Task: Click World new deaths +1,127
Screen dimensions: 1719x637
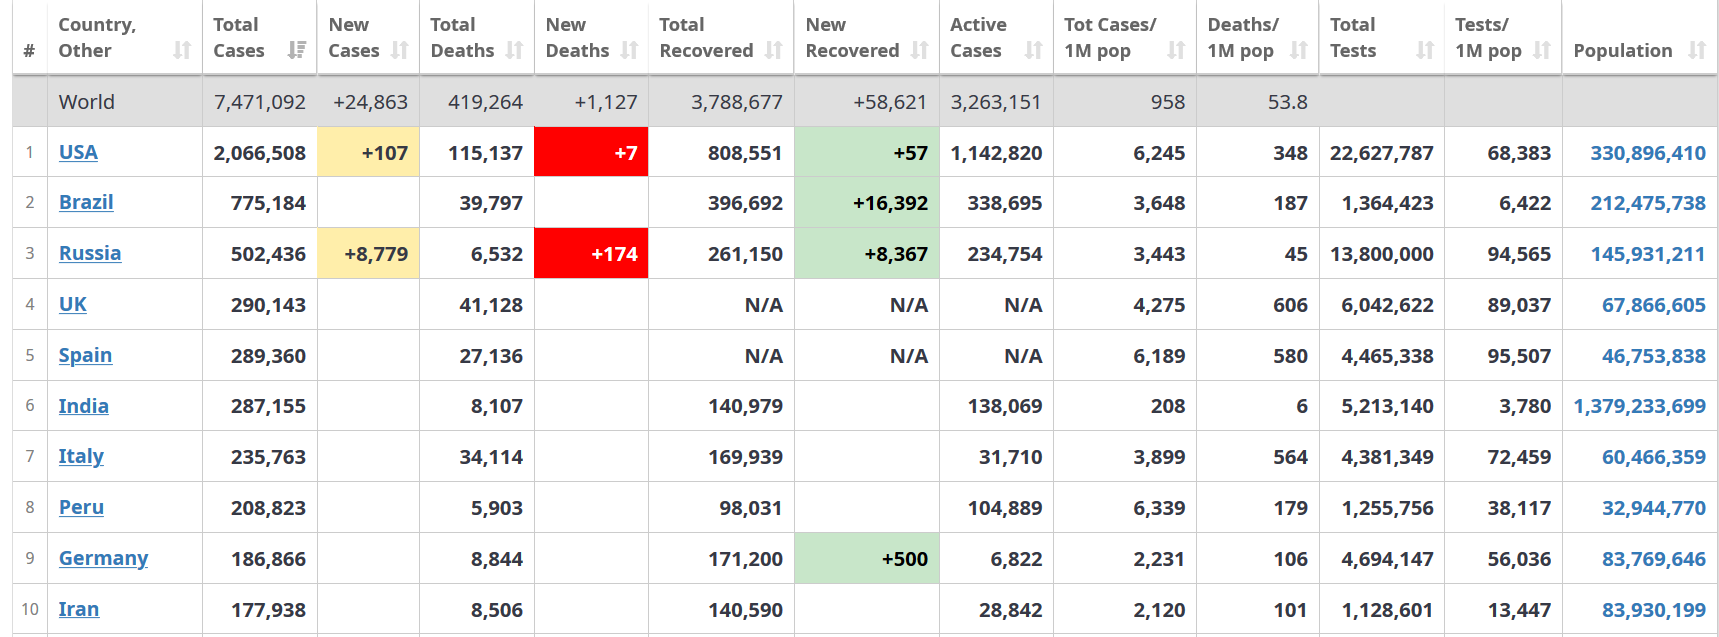Action: [606, 102]
